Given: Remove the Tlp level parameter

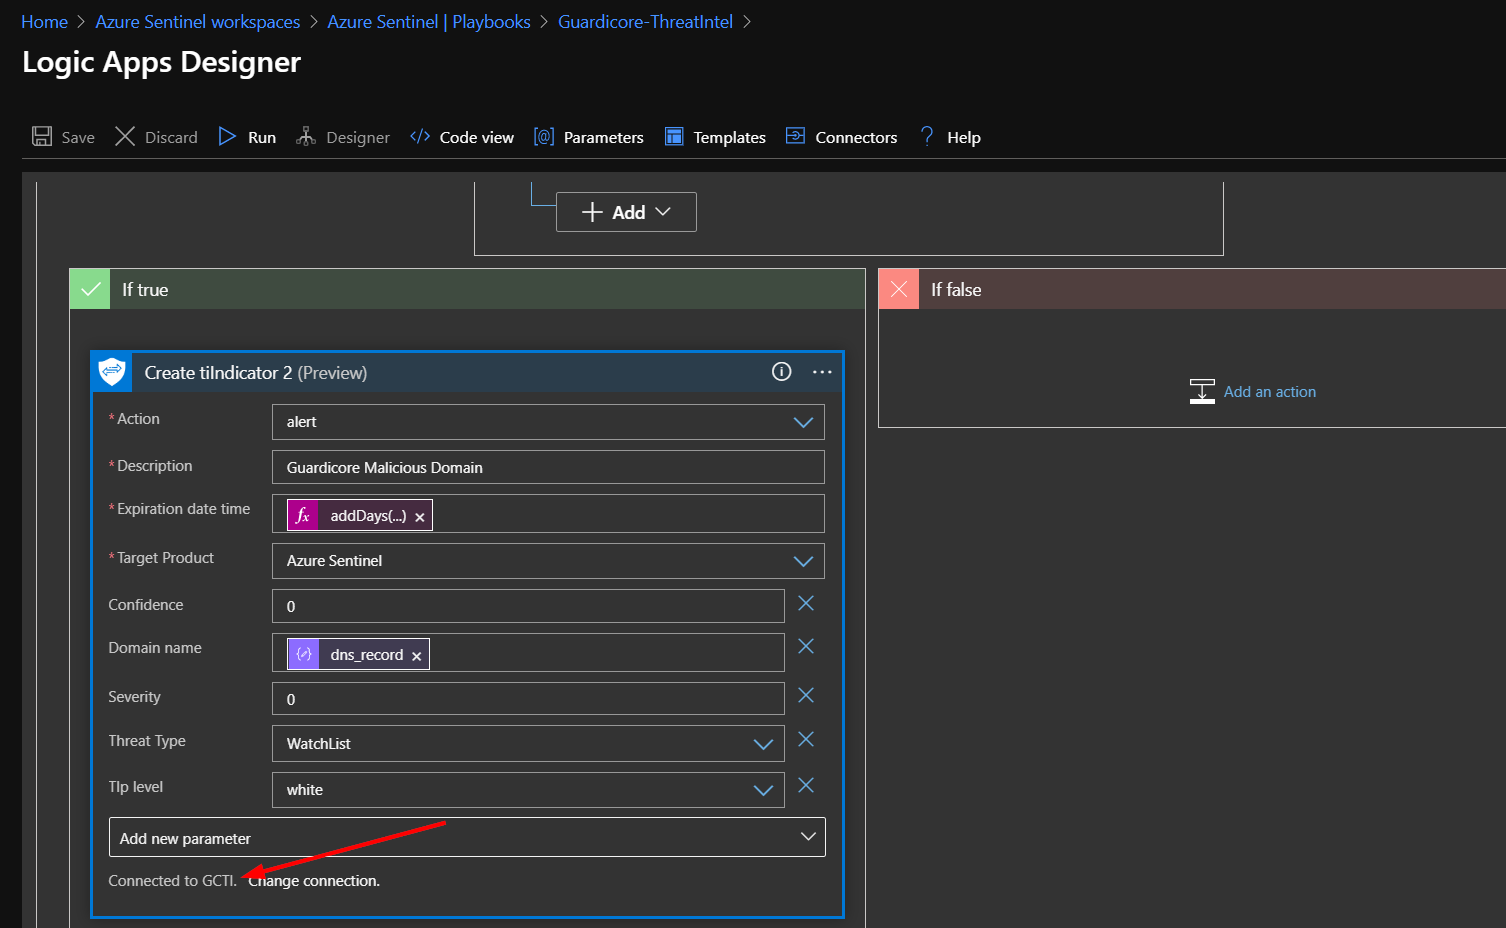Looking at the screenshot, I should [x=806, y=785].
